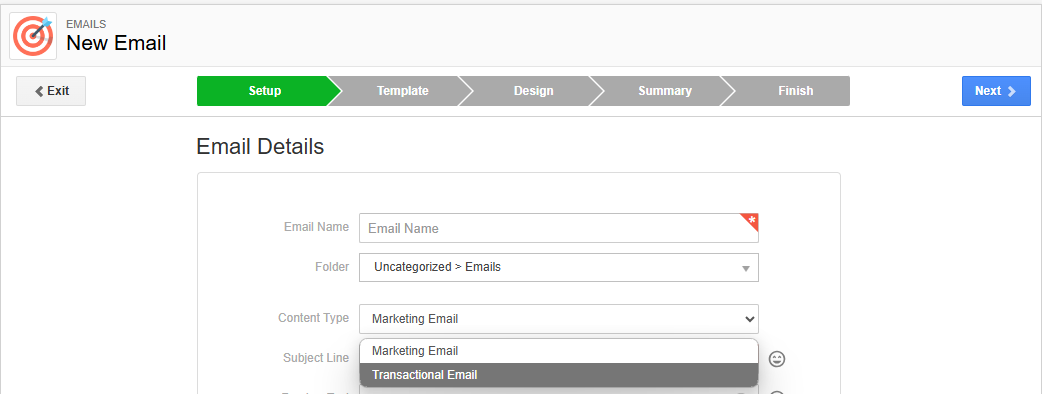
Task: Click the EMAILS breadcrumb label
Action: 86,25
